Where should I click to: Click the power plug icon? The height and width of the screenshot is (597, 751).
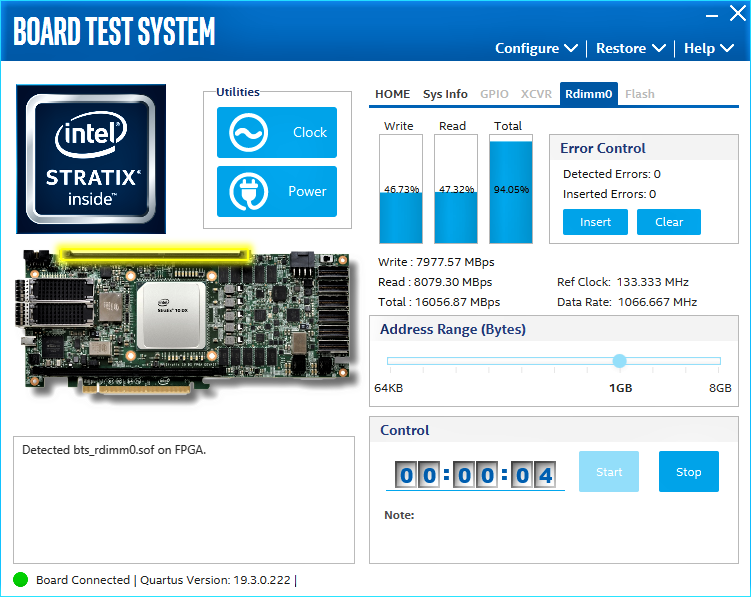pyautogui.click(x=248, y=191)
